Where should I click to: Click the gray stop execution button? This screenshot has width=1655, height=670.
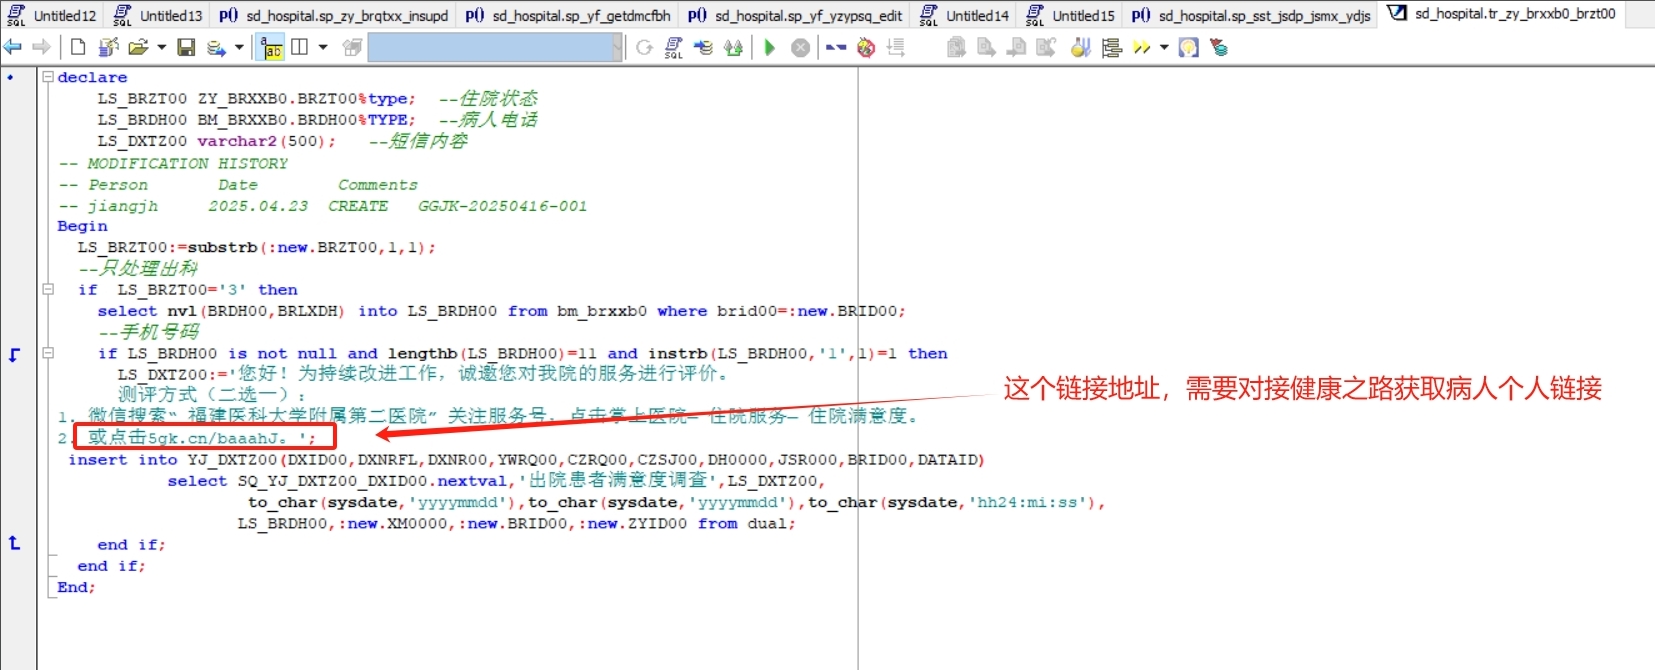(801, 47)
